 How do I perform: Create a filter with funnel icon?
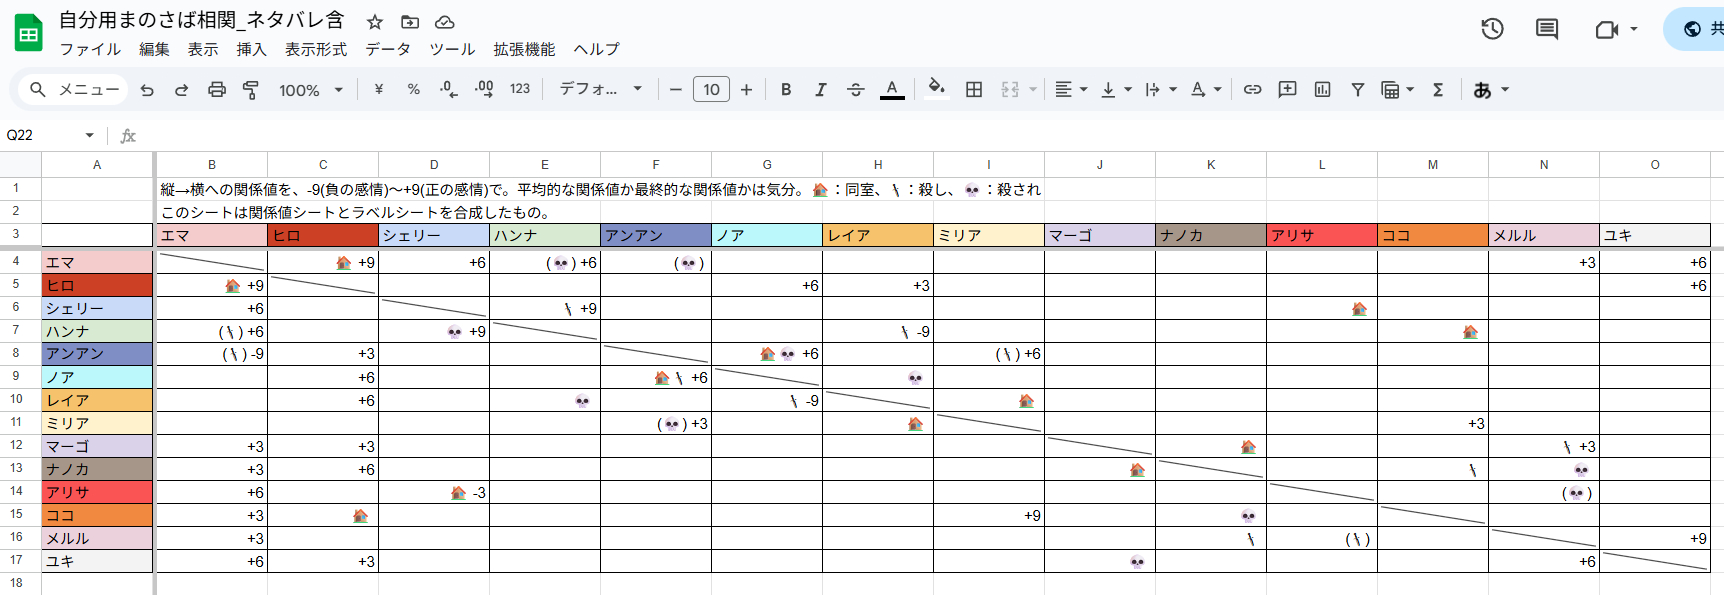(1357, 90)
